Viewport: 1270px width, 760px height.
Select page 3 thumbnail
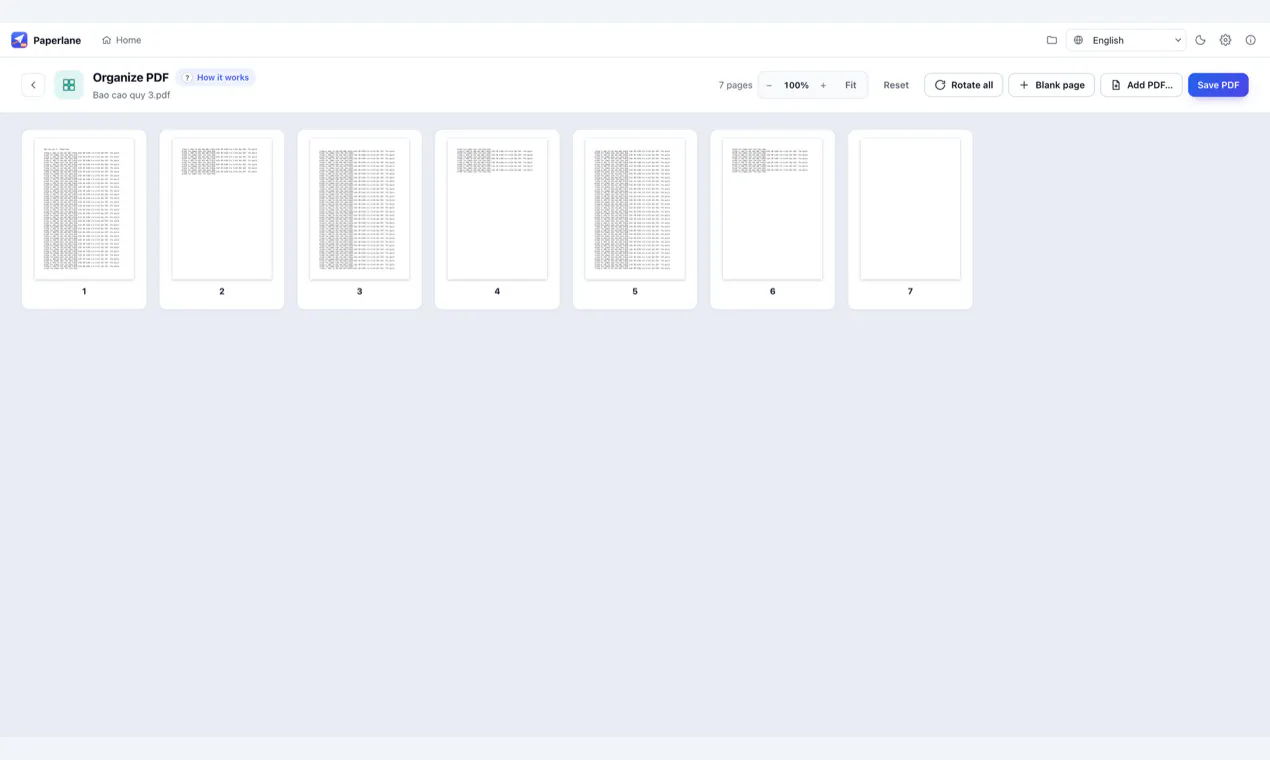click(359, 219)
